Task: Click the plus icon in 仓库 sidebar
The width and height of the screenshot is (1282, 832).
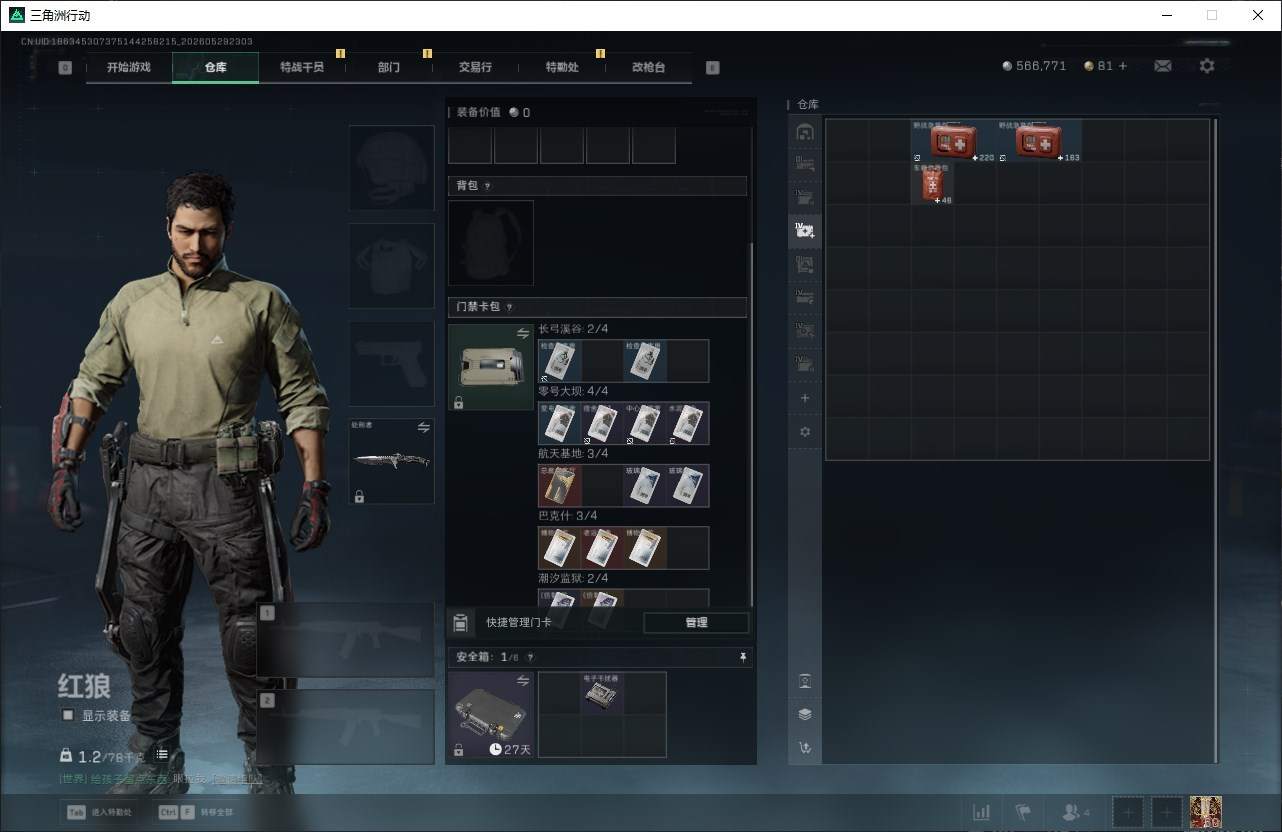Action: pos(805,398)
